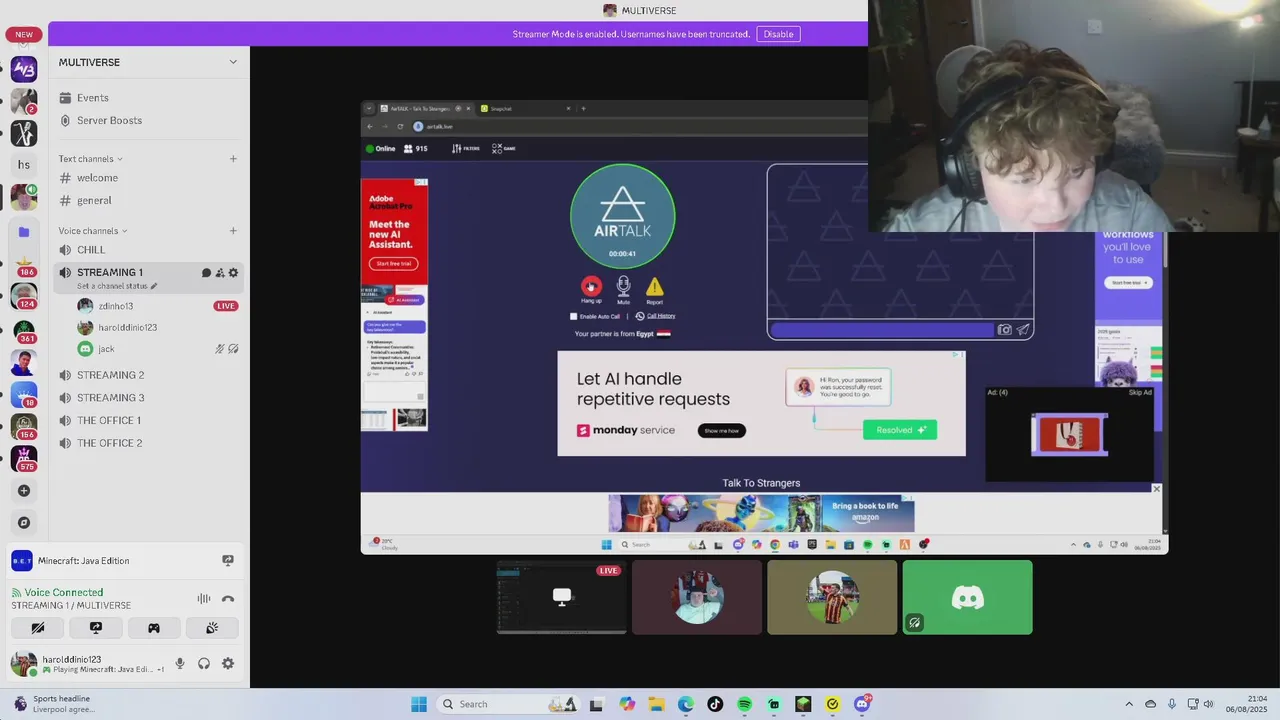Open AirTalk Filters option
Image resolution: width=1280 pixels, height=720 pixels.
[x=466, y=148]
